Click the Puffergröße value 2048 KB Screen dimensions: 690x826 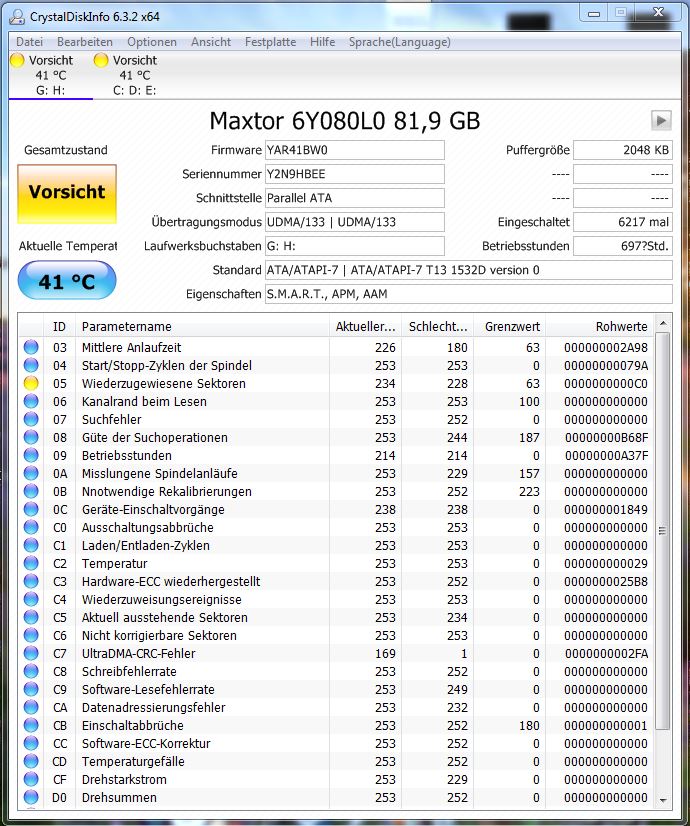[x=623, y=150]
